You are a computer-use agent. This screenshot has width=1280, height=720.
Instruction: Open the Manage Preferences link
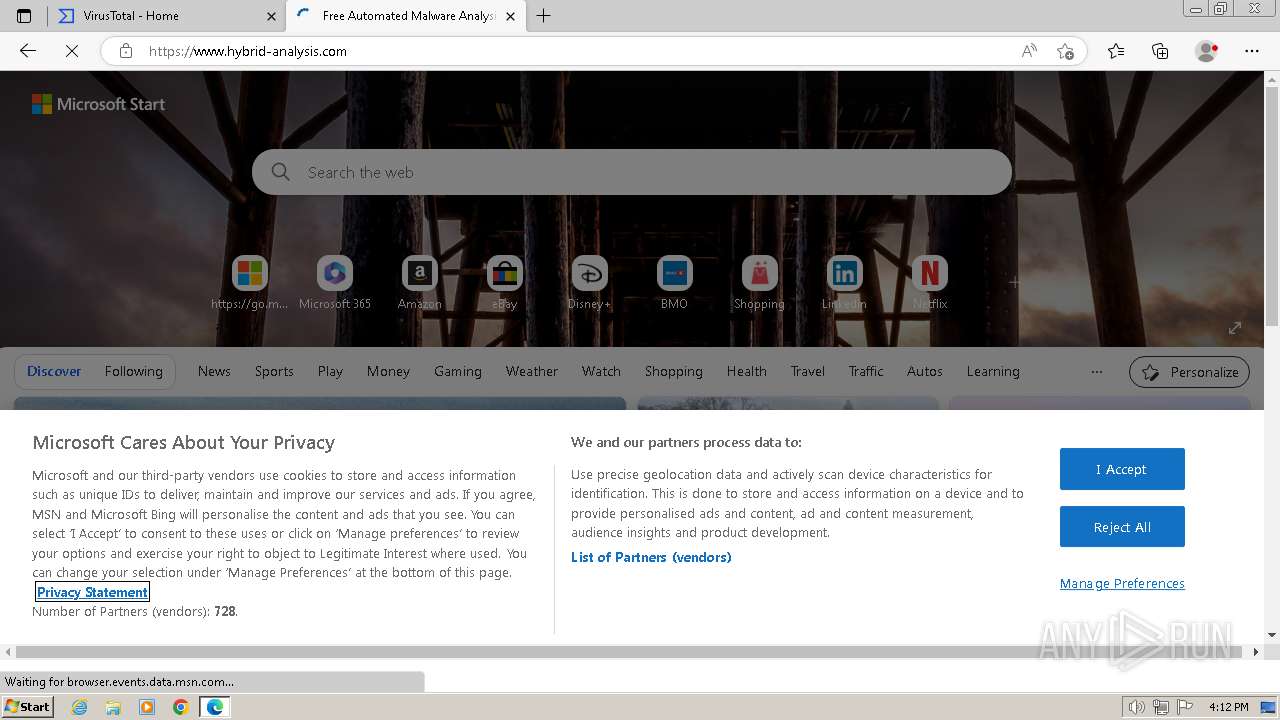(1122, 584)
